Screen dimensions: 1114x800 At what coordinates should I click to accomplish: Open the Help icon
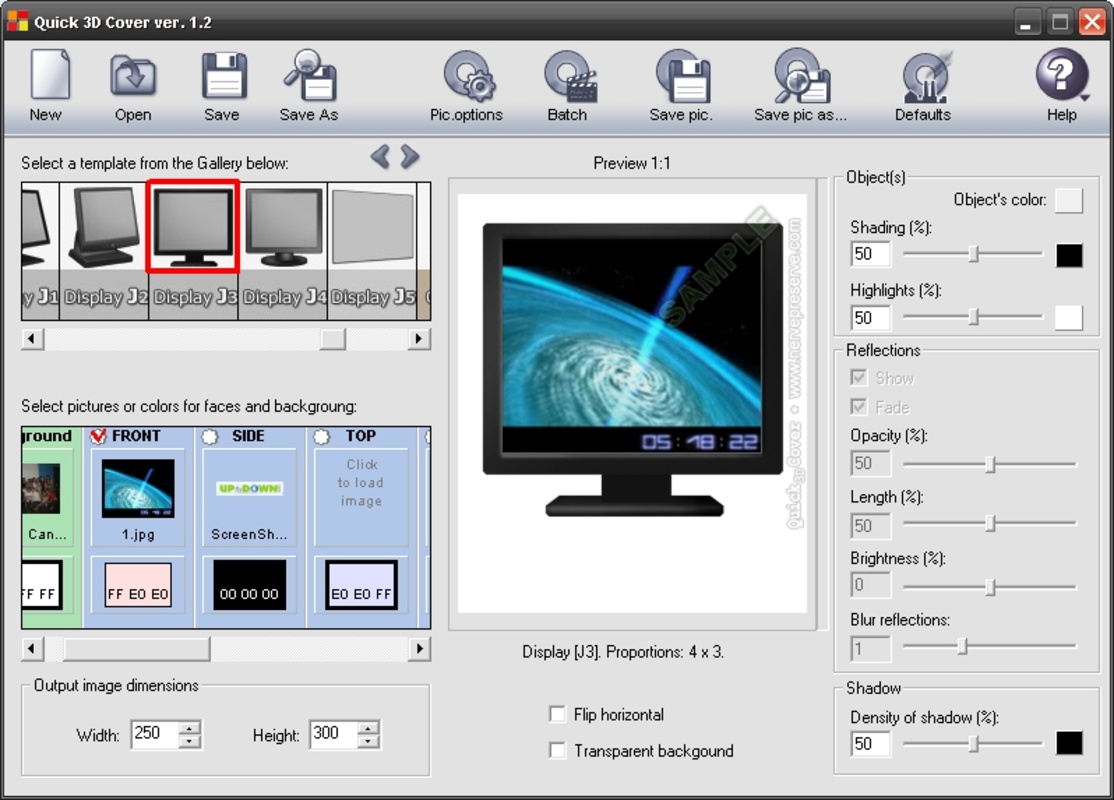(x=1061, y=77)
